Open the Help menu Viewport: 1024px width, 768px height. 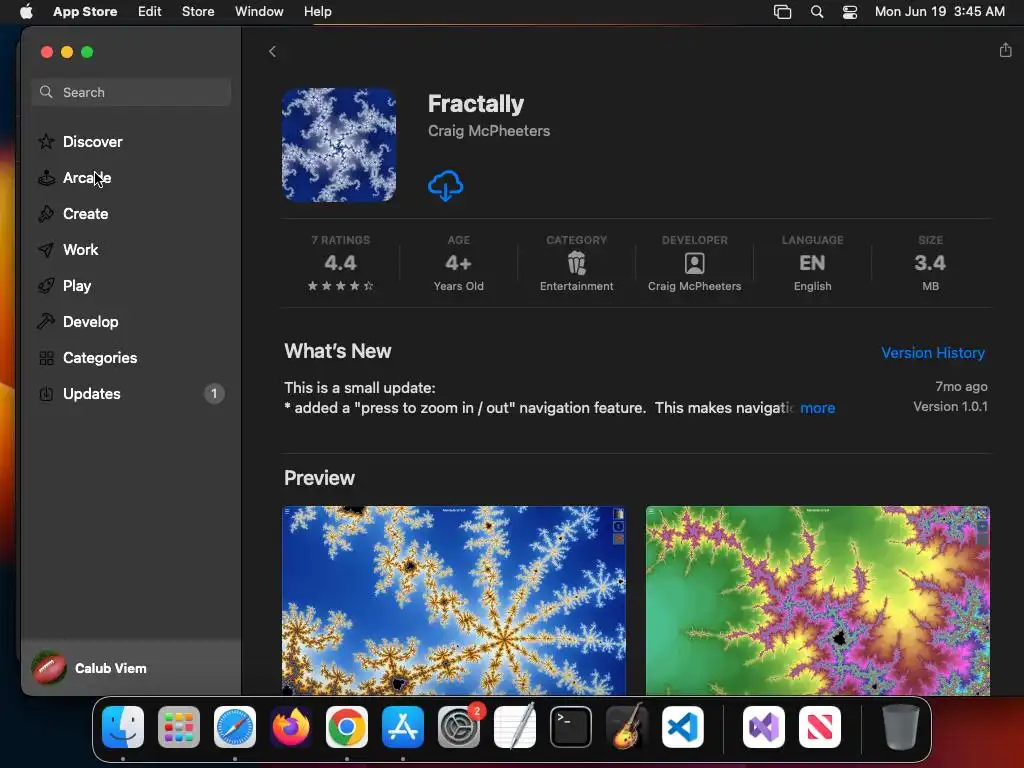(317, 12)
